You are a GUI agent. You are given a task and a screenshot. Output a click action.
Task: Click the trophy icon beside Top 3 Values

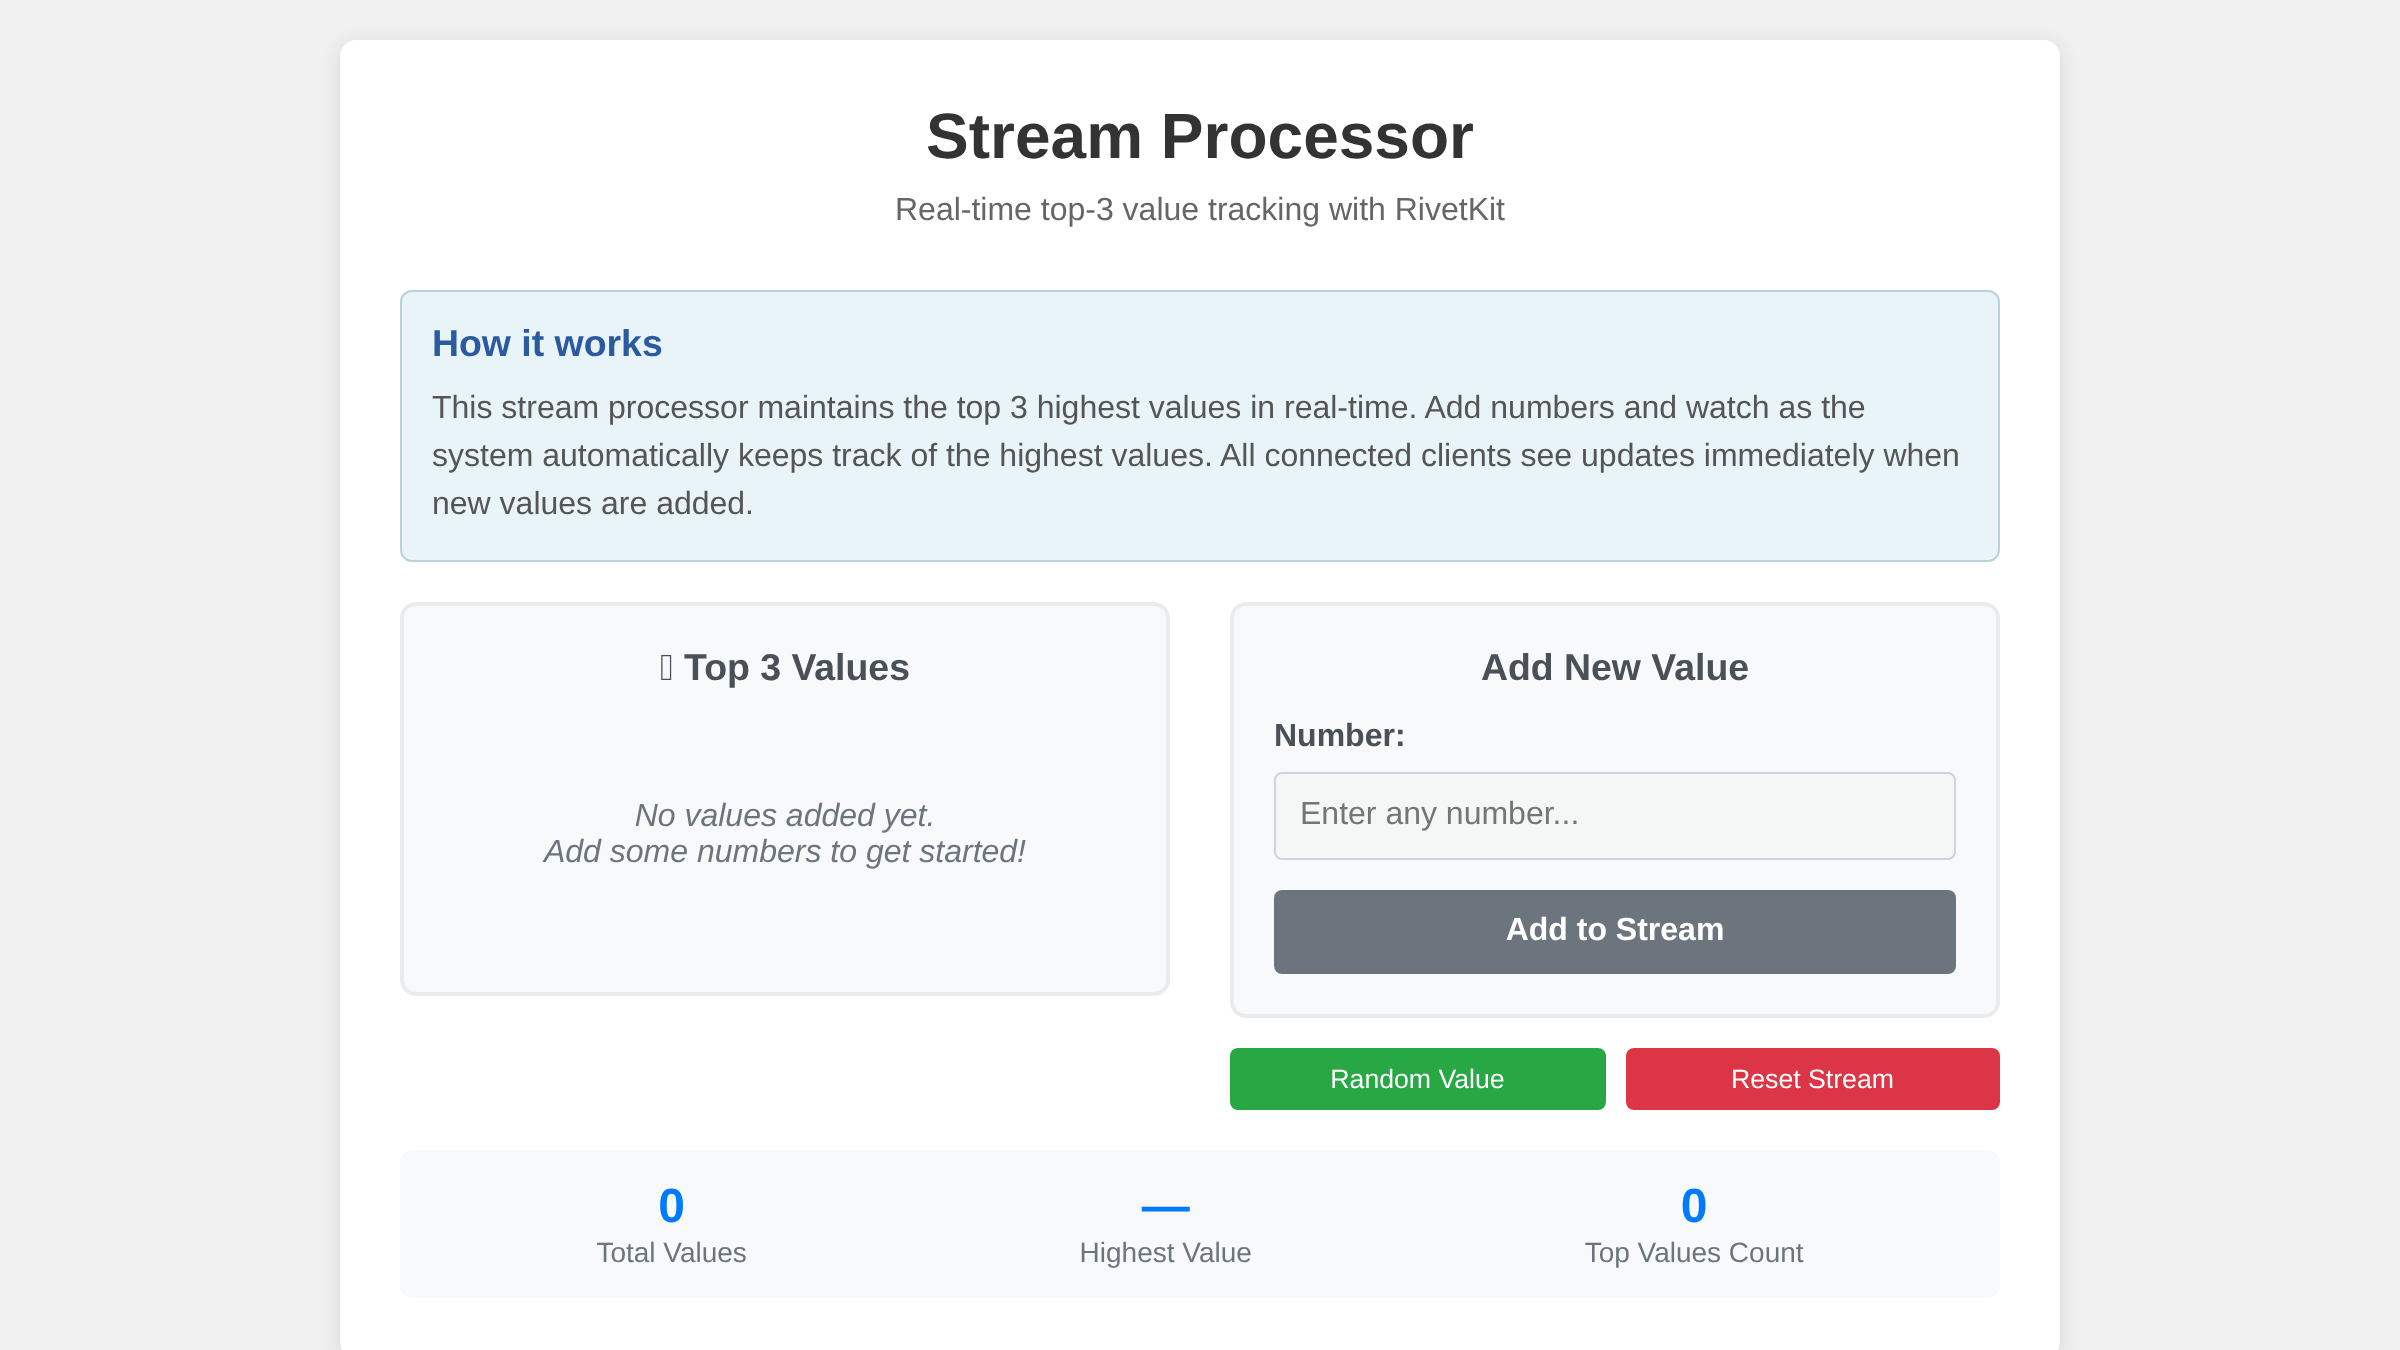[x=666, y=667]
